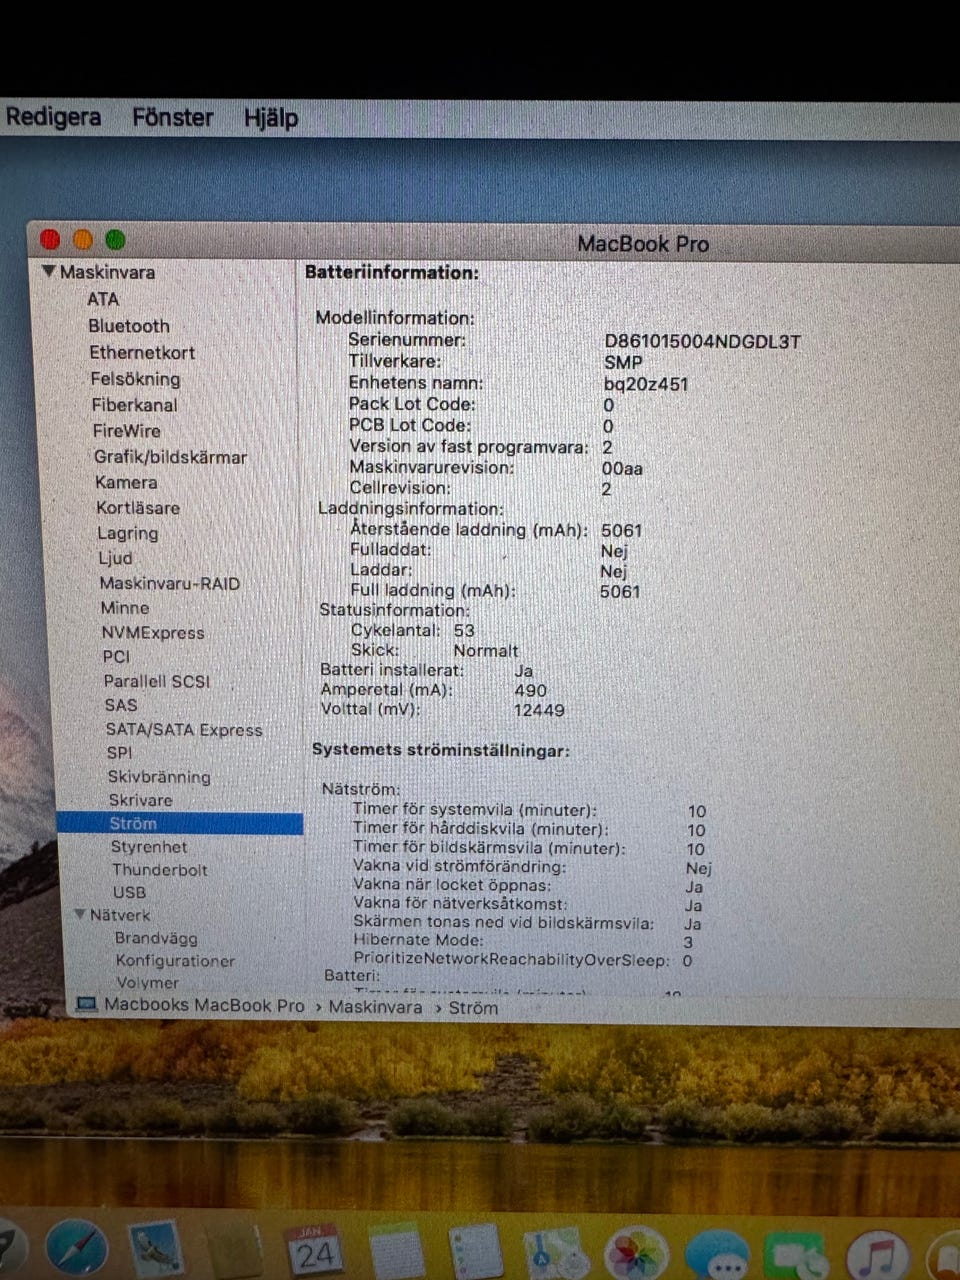Select Kamera in the sidebar

click(x=126, y=482)
